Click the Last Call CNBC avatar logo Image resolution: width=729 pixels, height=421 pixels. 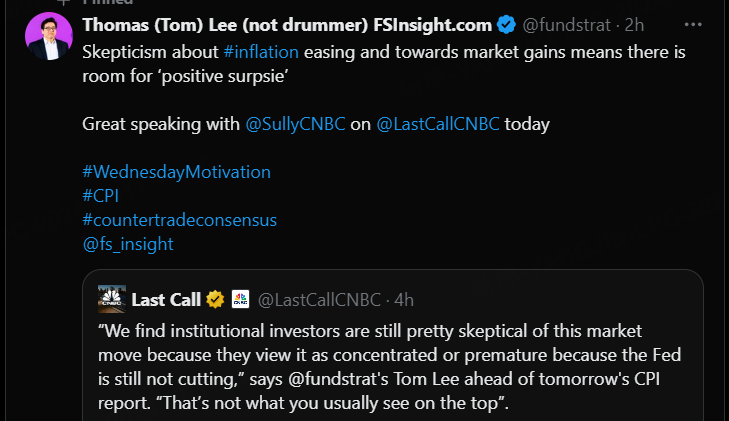tap(111, 299)
